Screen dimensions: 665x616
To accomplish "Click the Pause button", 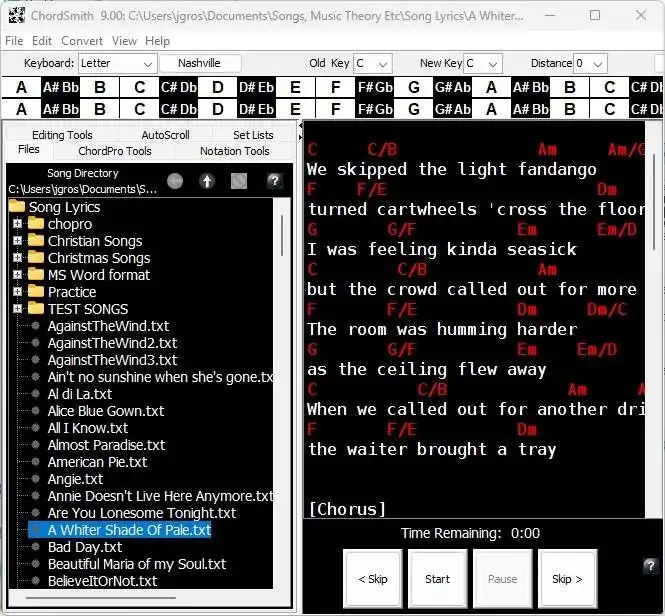I will [x=503, y=579].
